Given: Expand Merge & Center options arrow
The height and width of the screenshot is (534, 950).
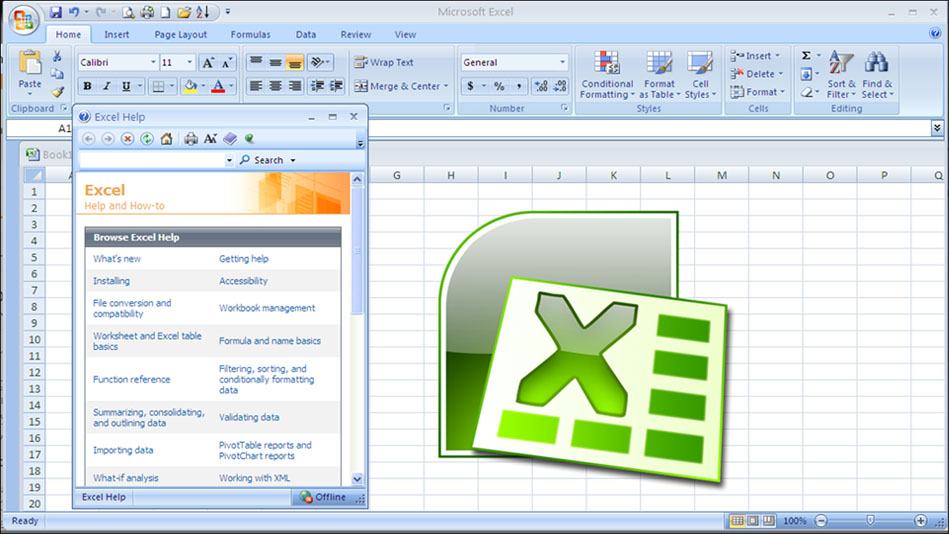Looking at the screenshot, I should tap(446, 86).
